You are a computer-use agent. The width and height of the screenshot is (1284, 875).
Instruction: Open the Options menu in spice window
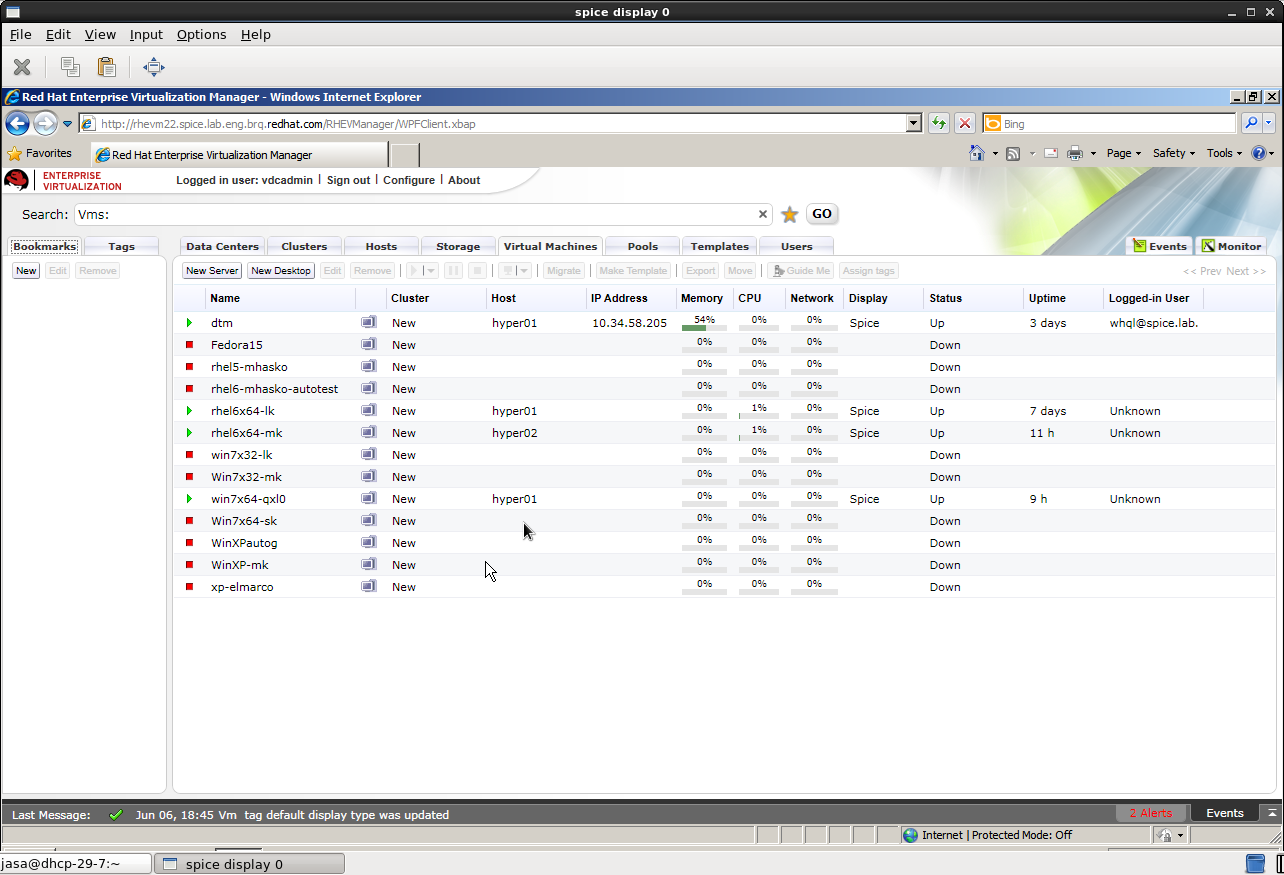(201, 34)
